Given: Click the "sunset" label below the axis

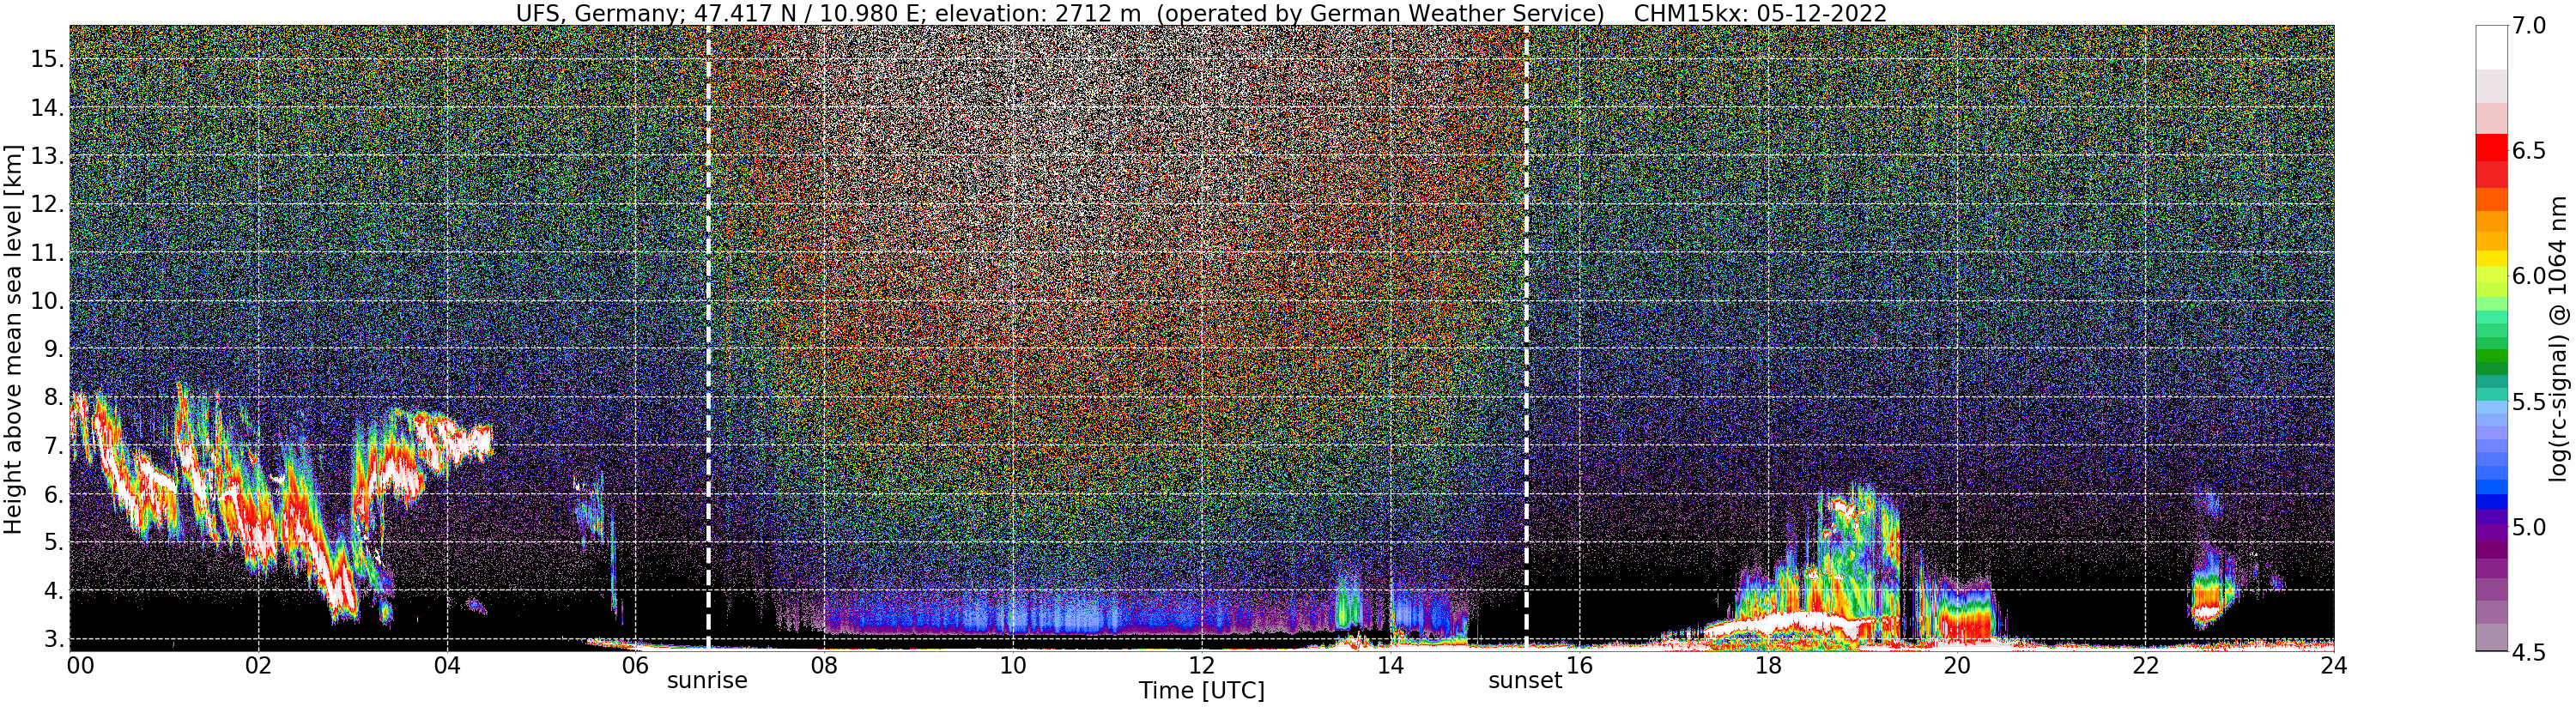Looking at the screenshot, I should (x=1525, y=681).
